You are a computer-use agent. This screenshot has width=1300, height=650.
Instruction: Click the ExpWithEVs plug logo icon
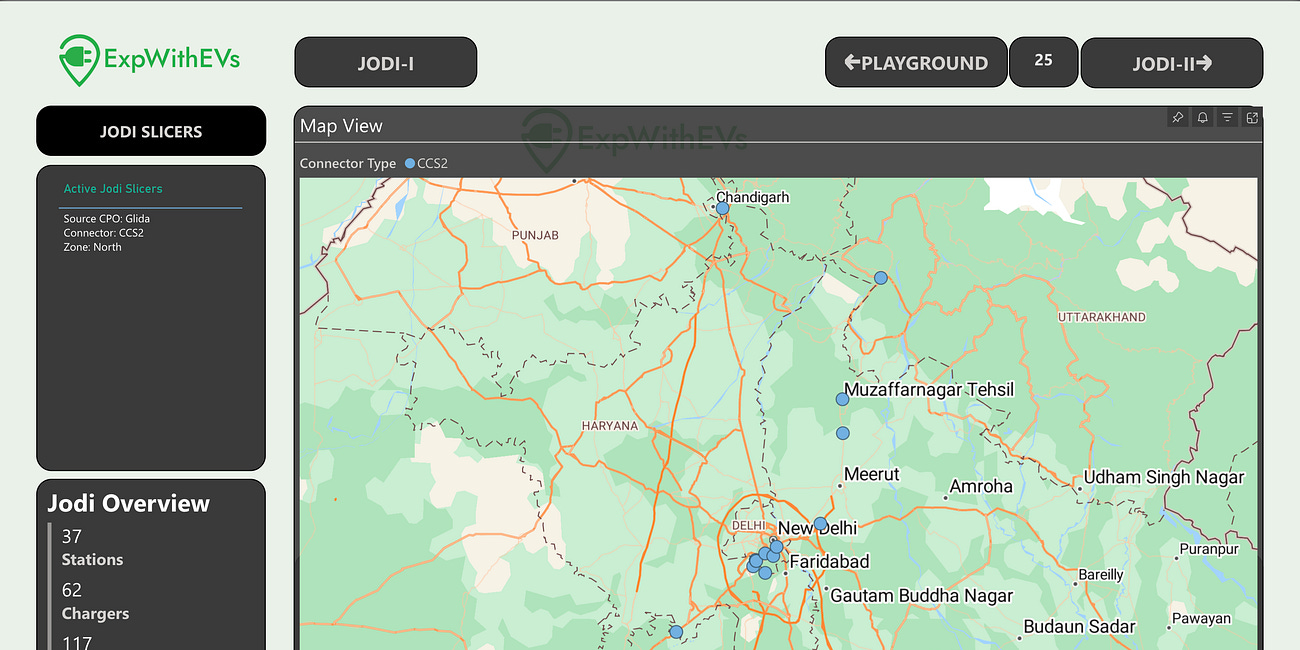coord(78,59)
